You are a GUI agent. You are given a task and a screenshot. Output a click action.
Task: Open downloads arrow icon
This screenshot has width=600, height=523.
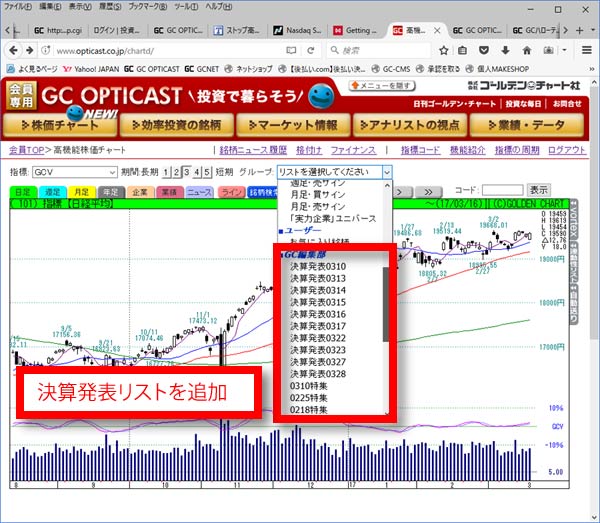[505, 50]
